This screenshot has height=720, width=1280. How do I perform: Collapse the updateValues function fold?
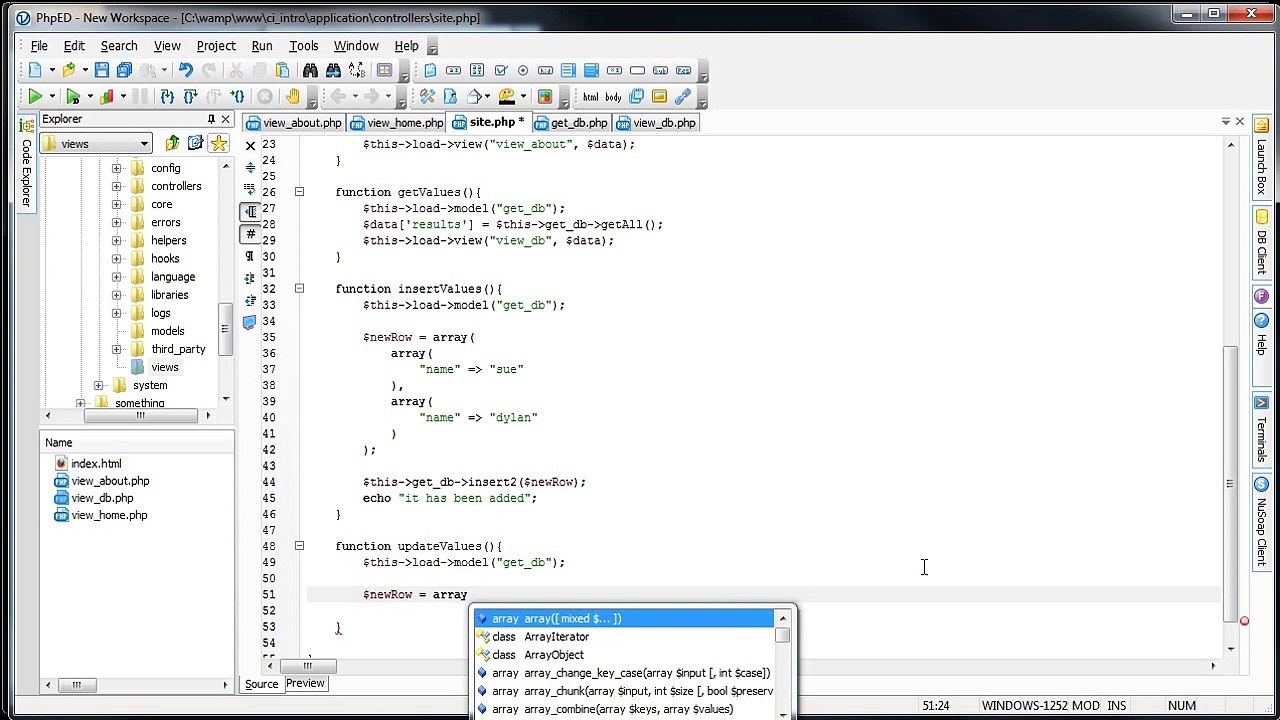pyautogui.click(x=299, y=546)
